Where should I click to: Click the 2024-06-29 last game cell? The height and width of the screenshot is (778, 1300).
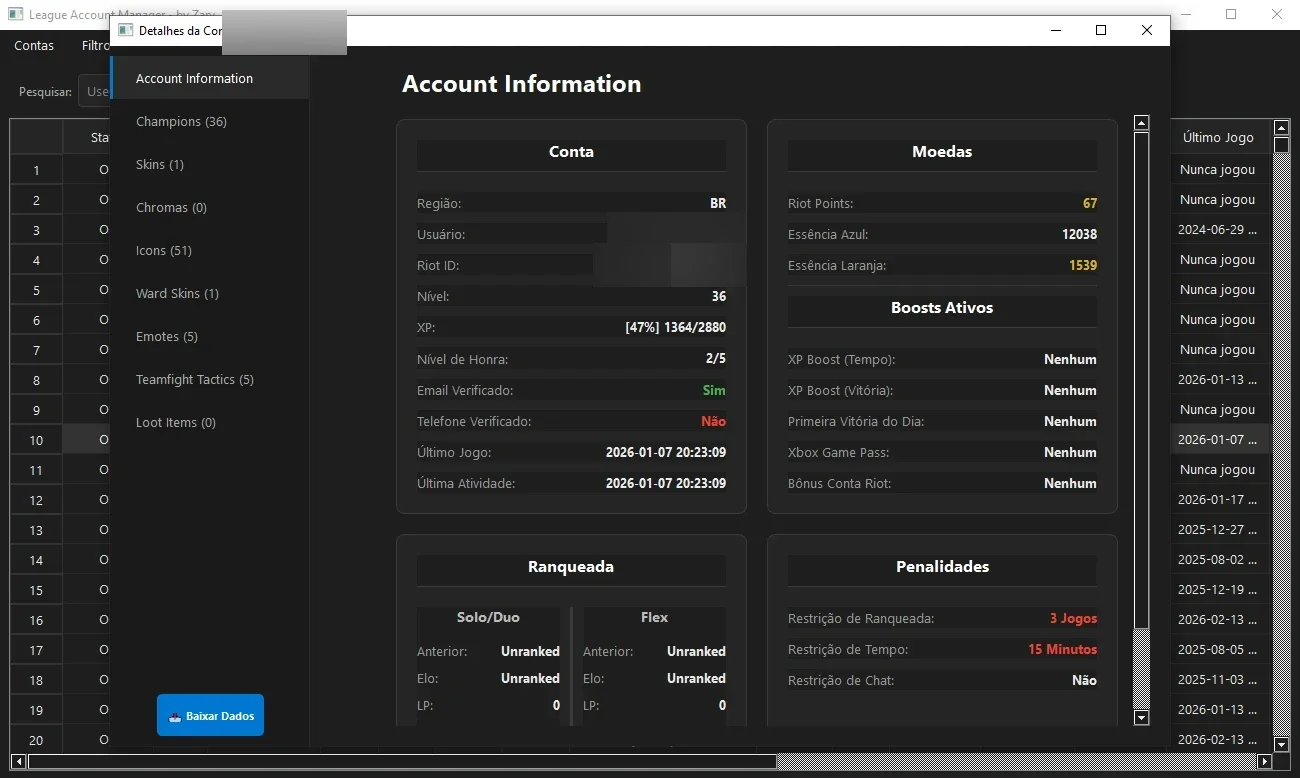tap(1218, 229)
